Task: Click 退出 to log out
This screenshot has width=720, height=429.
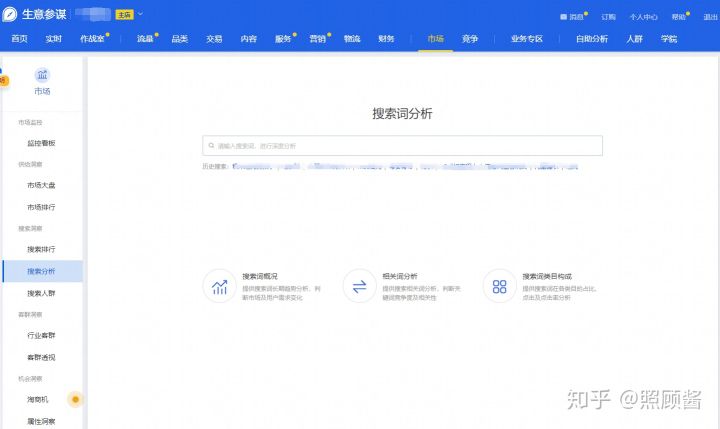Action: (710, 17)
